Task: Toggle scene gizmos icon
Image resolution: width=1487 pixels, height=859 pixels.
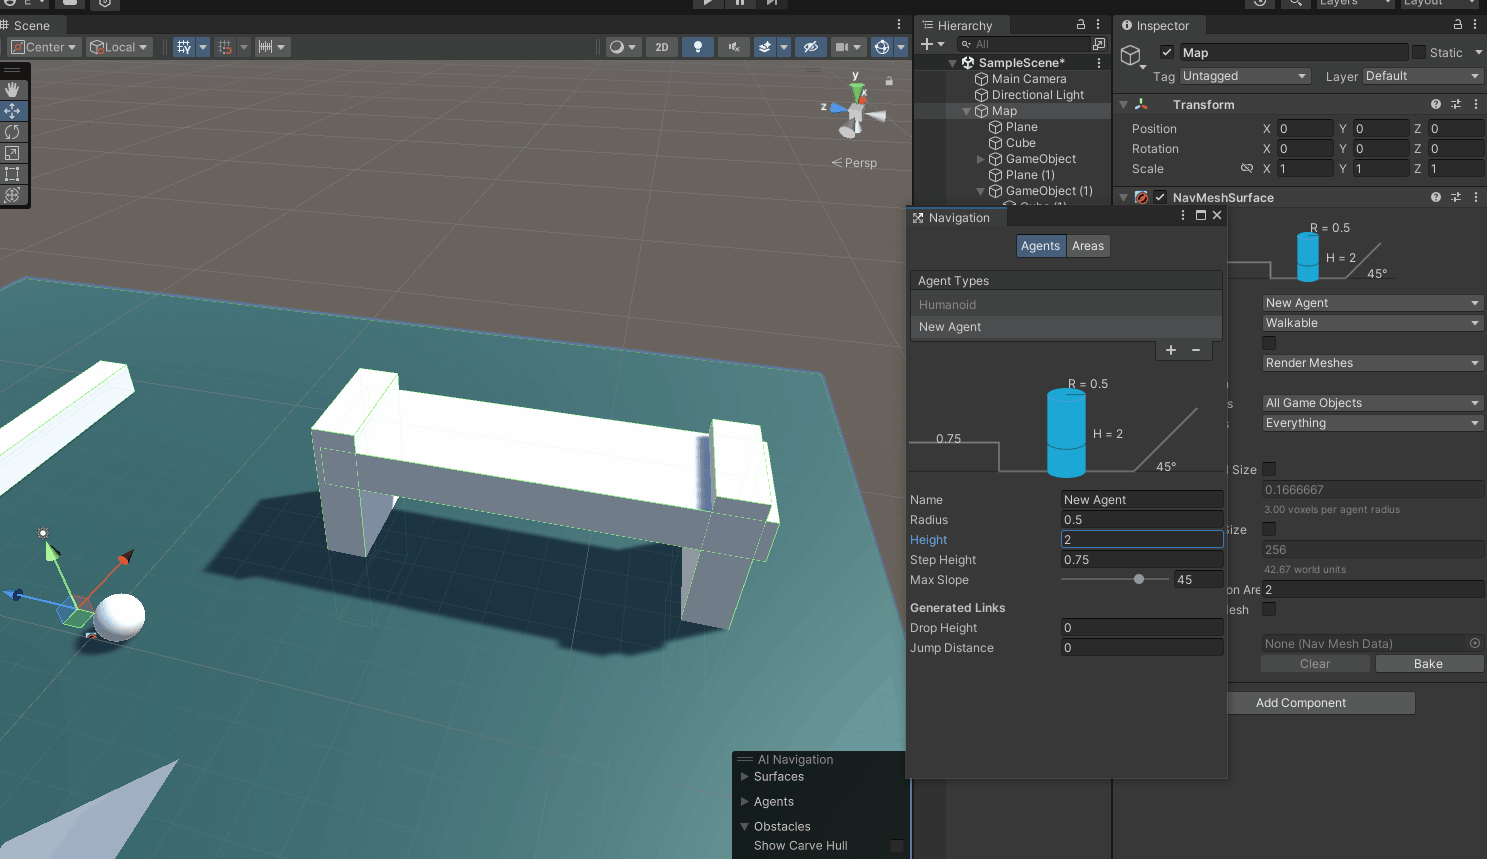Action: click(x=882, y=47)
